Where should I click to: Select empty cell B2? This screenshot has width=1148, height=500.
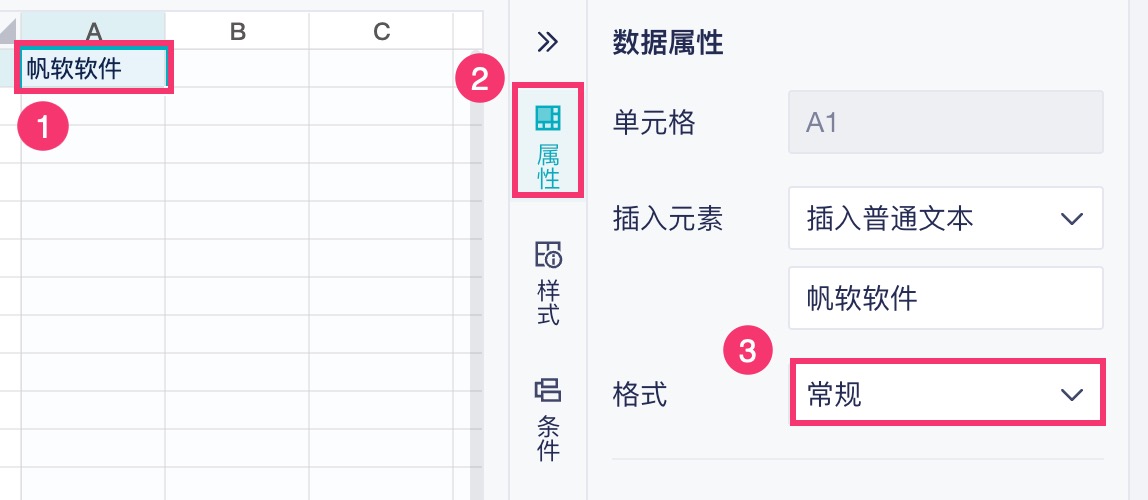coord(237,106)
